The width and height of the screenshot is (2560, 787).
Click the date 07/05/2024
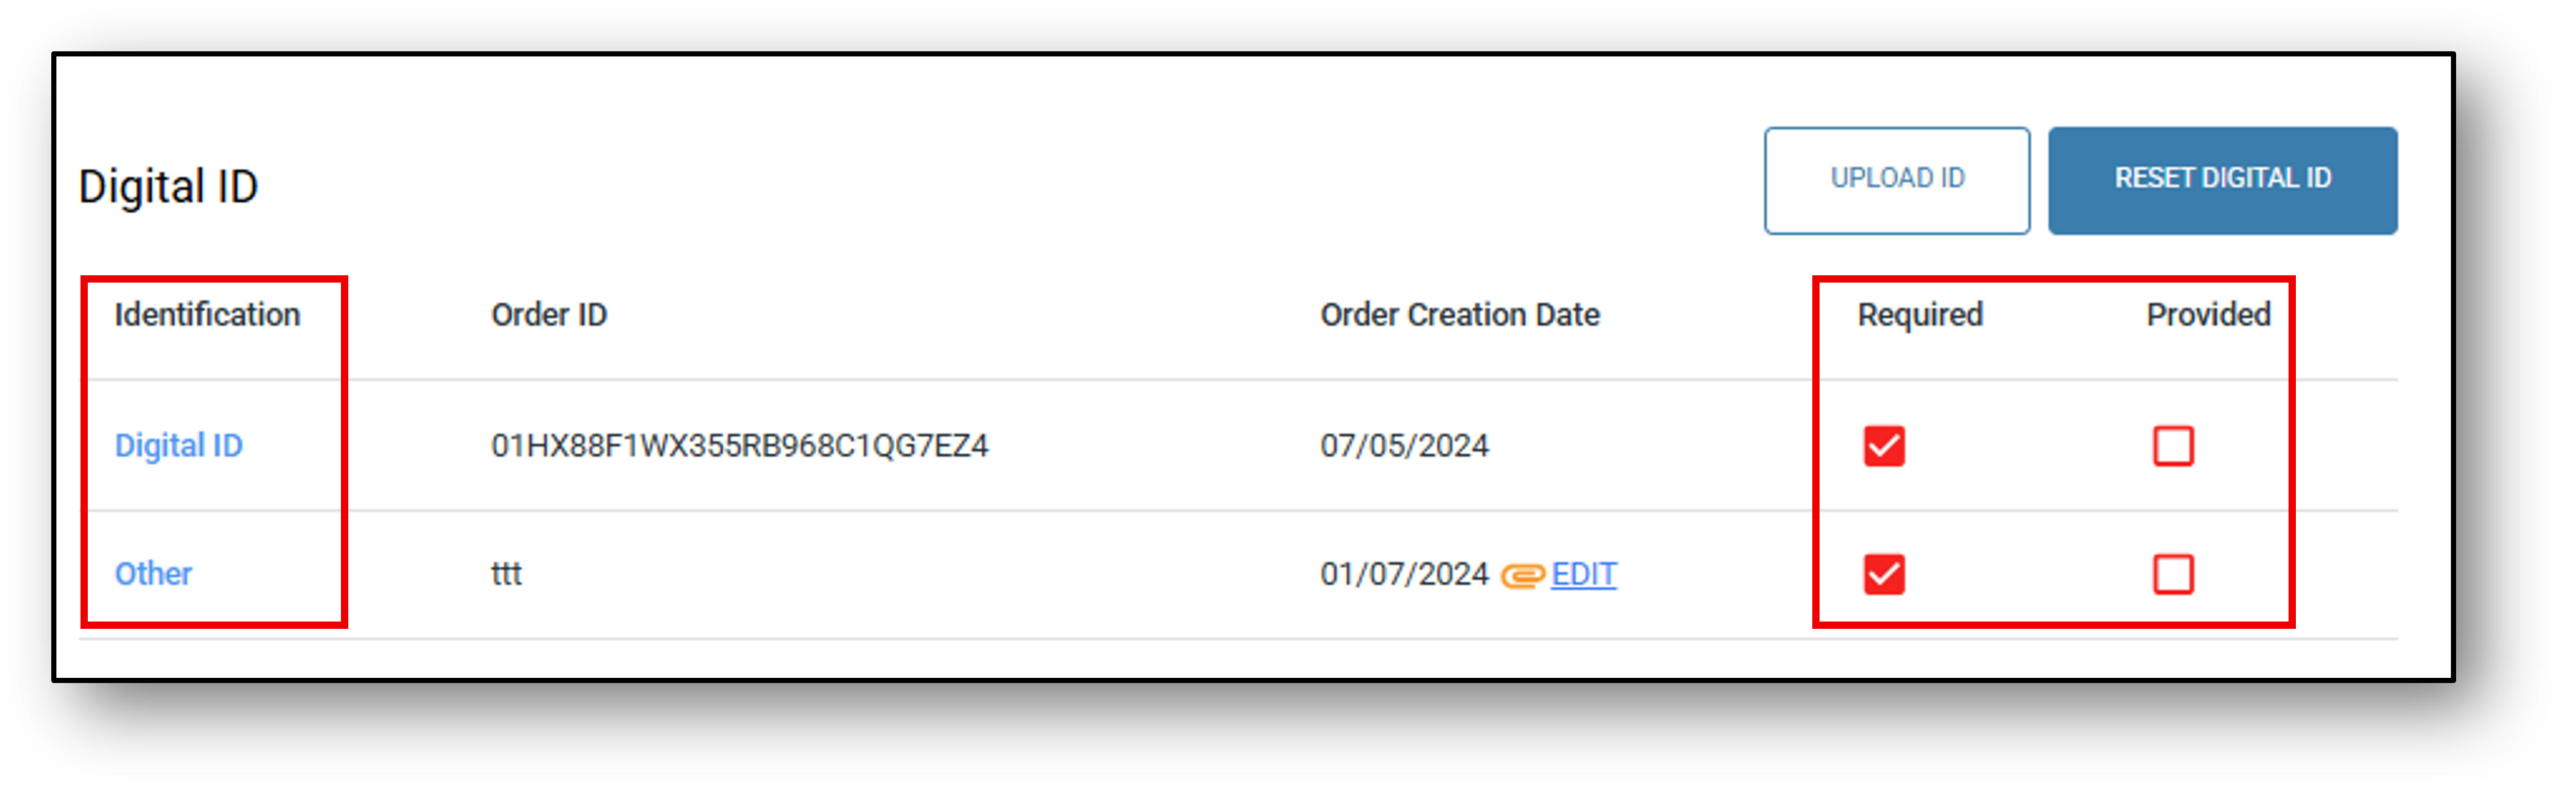click(1404, 446)
